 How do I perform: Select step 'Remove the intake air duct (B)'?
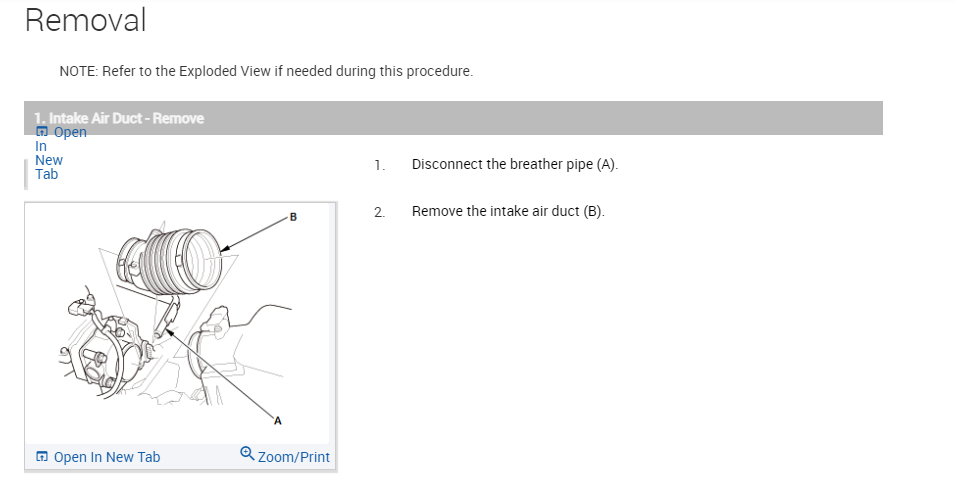point(508,211)
